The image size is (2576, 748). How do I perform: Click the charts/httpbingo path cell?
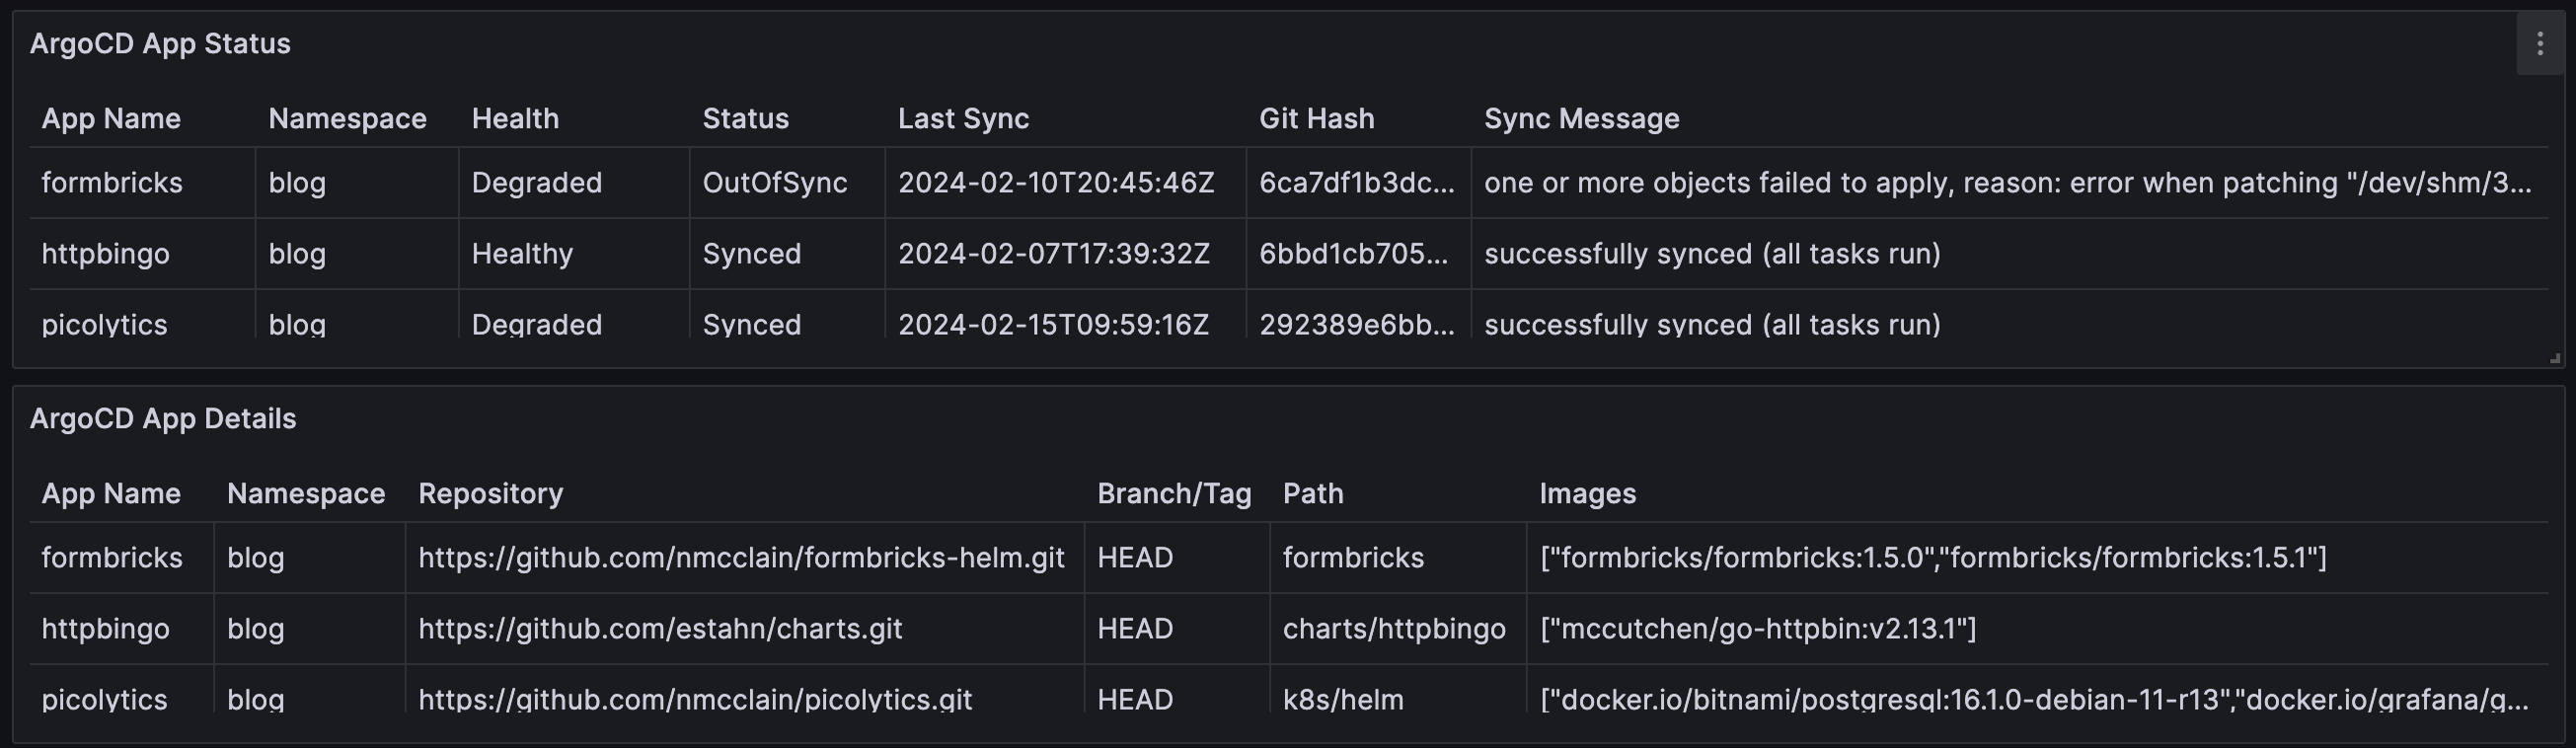pyautogui.click(x=1394, y=629)
